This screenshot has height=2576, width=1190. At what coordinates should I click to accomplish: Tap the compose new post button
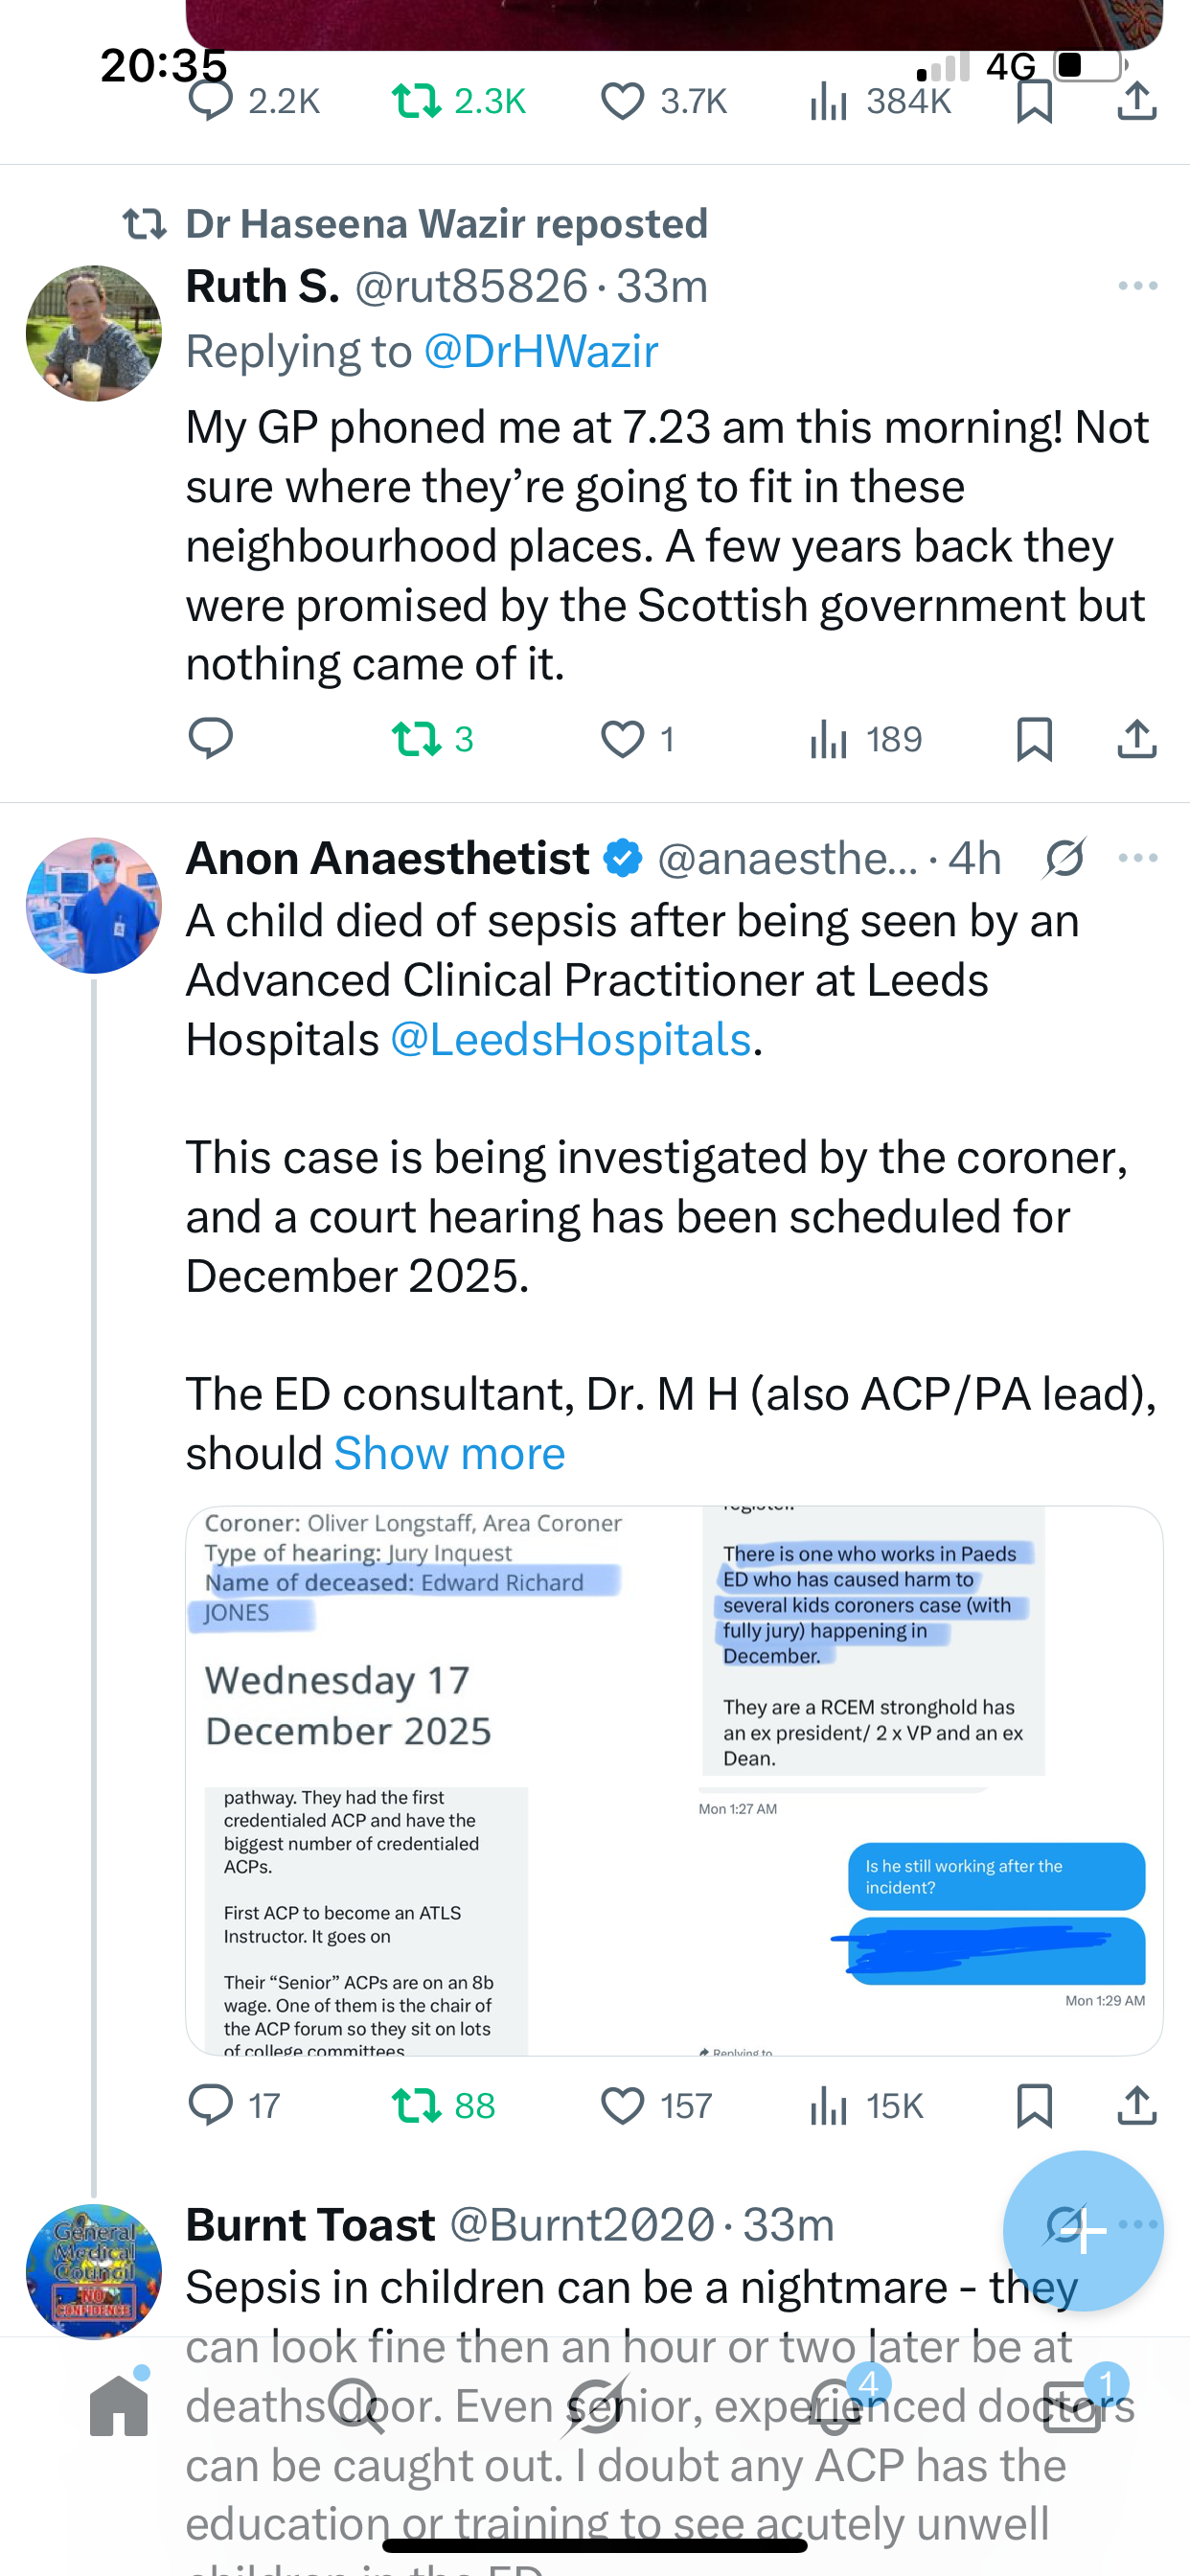tap(1082, 2230)
